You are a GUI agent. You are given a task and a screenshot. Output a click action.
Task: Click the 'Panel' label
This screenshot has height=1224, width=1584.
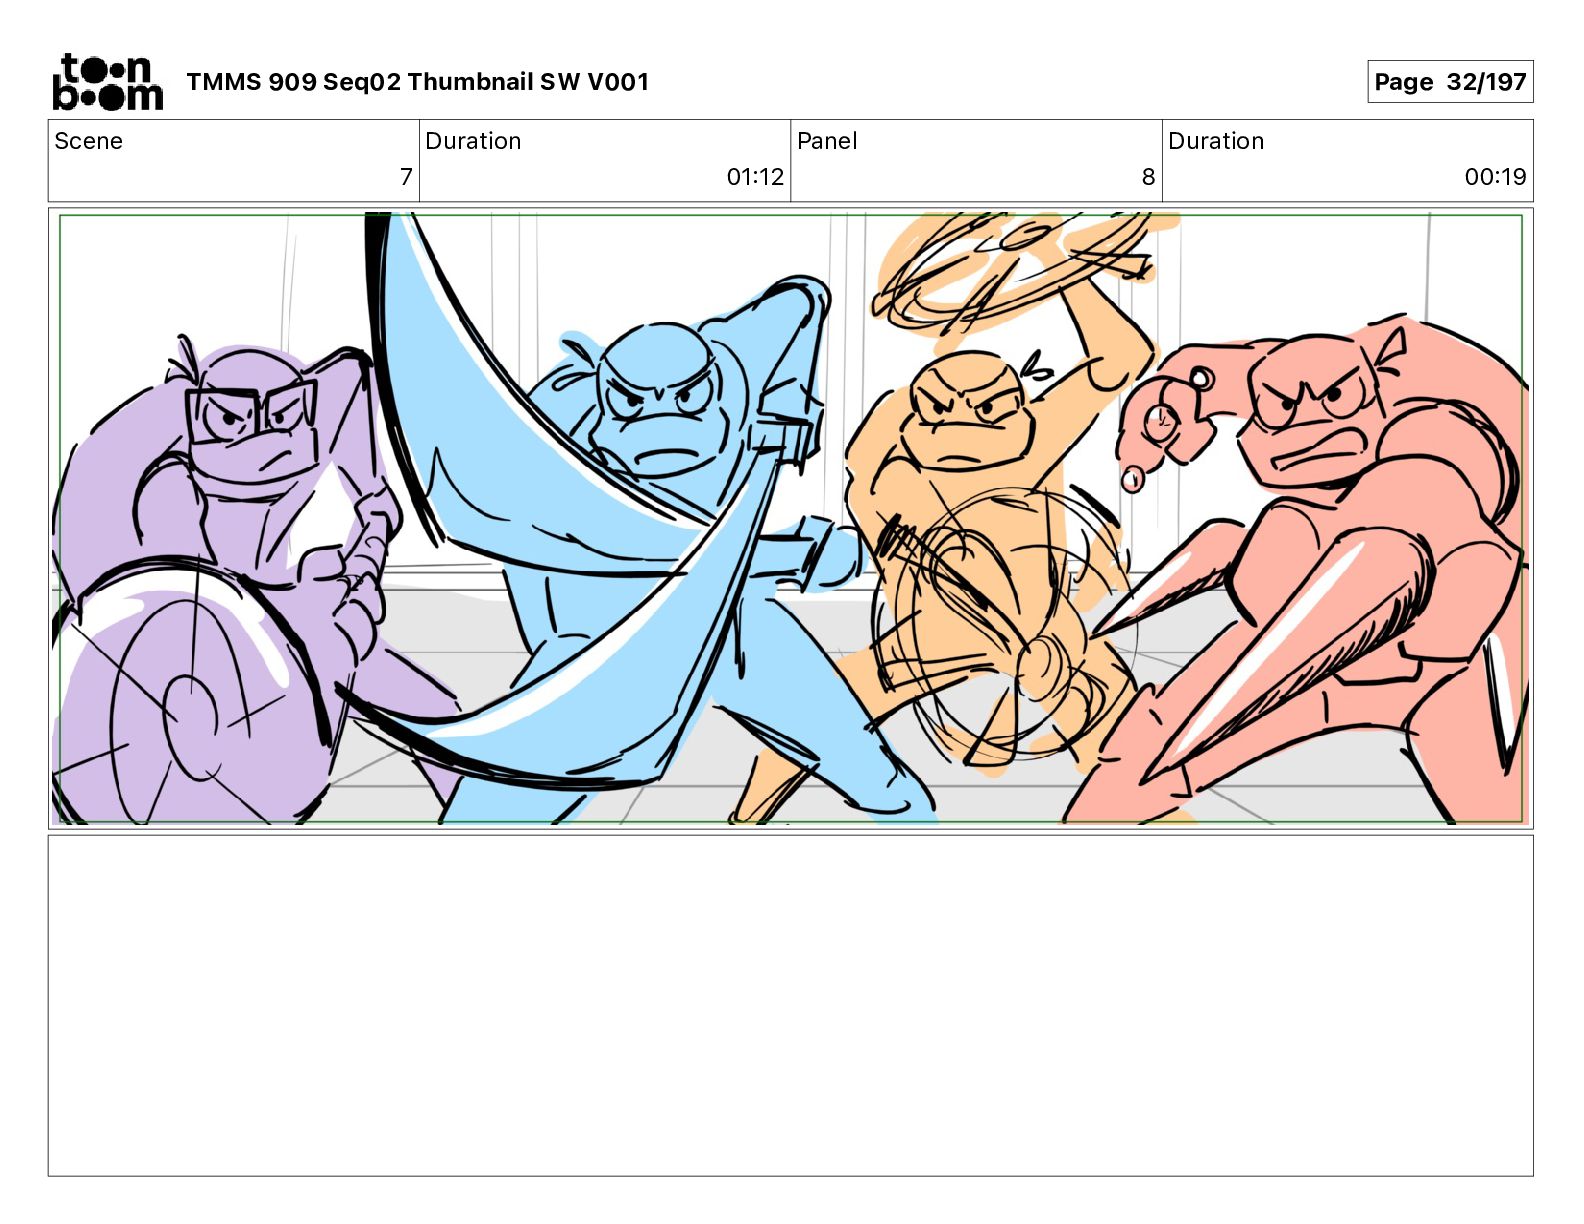827,141
